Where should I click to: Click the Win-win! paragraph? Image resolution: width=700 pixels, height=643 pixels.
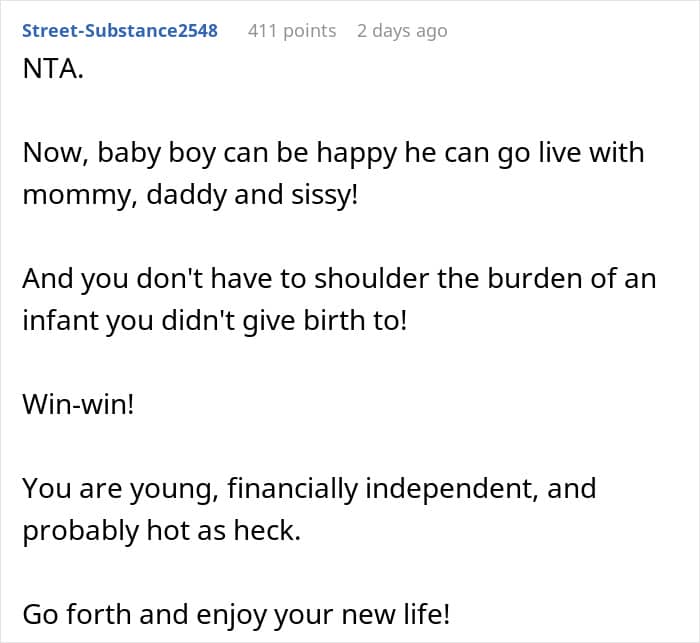pos(78,404)
